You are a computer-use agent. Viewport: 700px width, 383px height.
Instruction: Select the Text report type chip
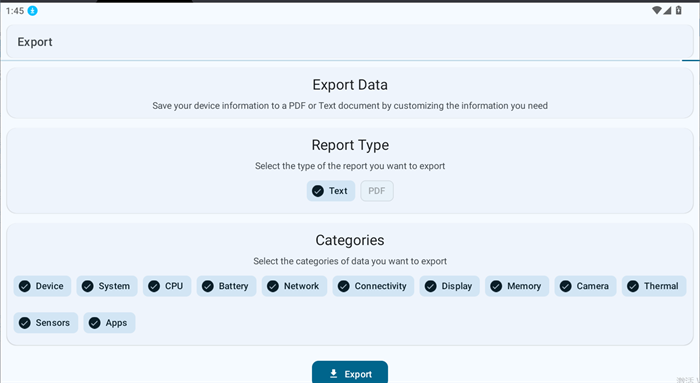coord(331,191)
